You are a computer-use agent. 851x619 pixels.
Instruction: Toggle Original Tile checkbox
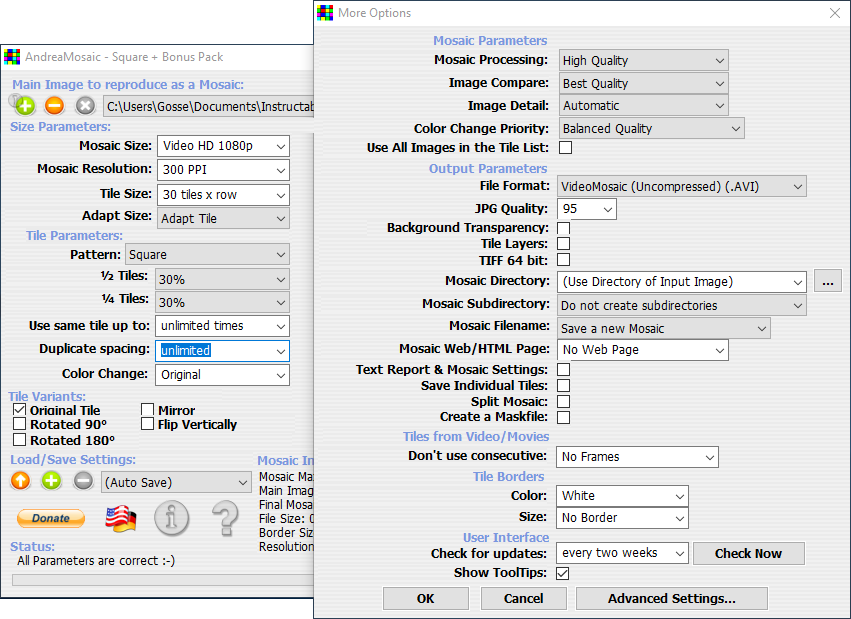[20, 410]
